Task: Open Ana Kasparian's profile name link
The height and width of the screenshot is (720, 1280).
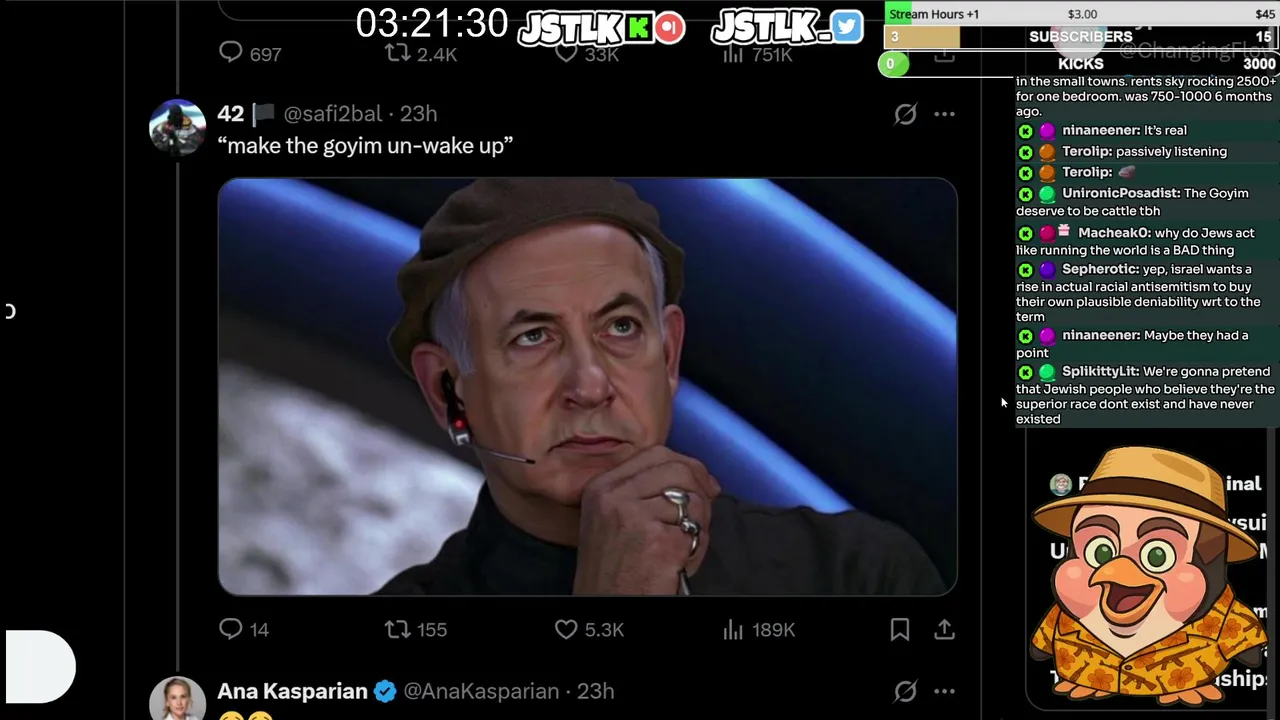Action: [292, 691]
